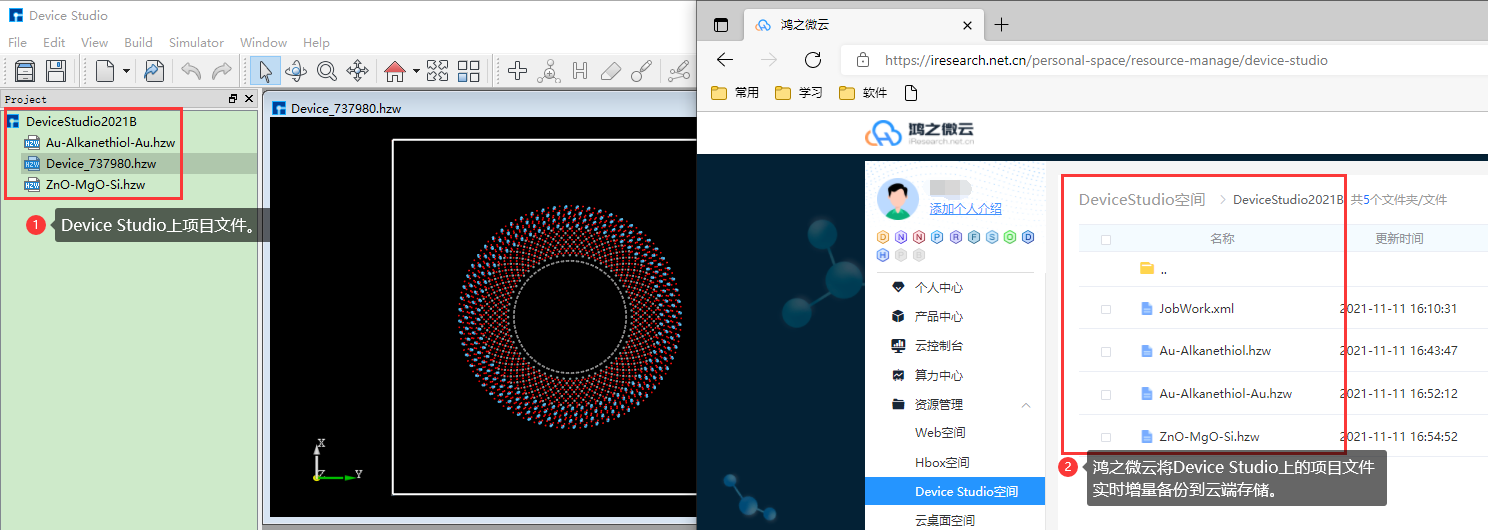Activate the zoom magnifier tool
The width and height of the screenshot is (1488, 530).
[x=327, y=70]
